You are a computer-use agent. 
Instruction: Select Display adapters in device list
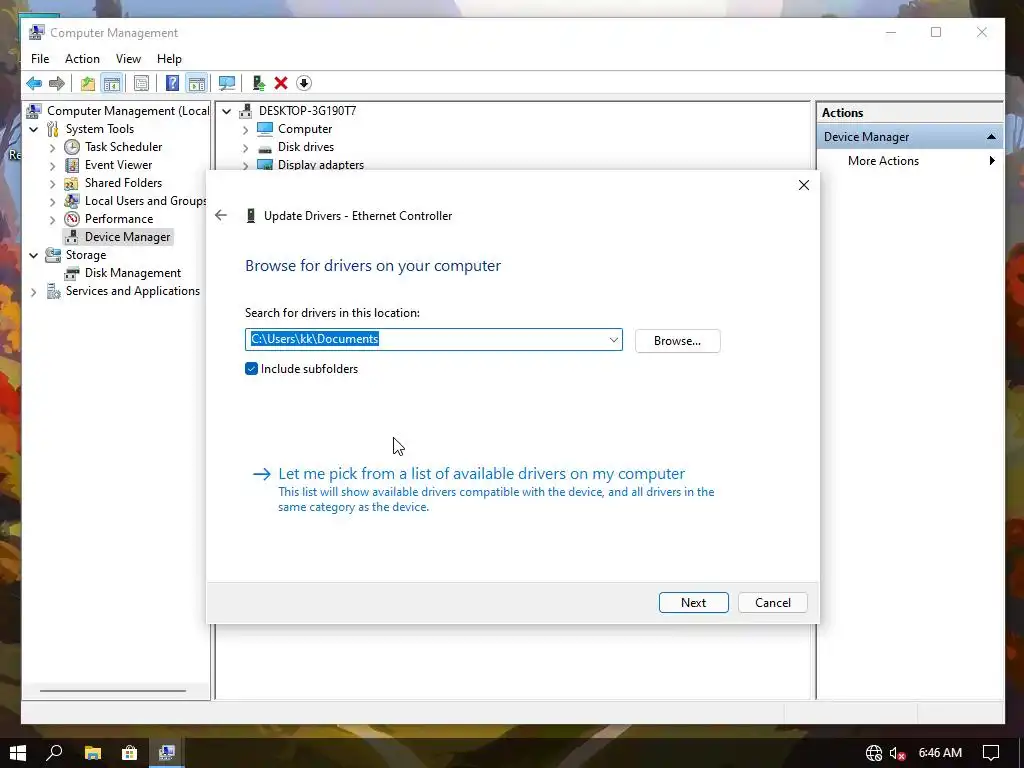point(320,165)
